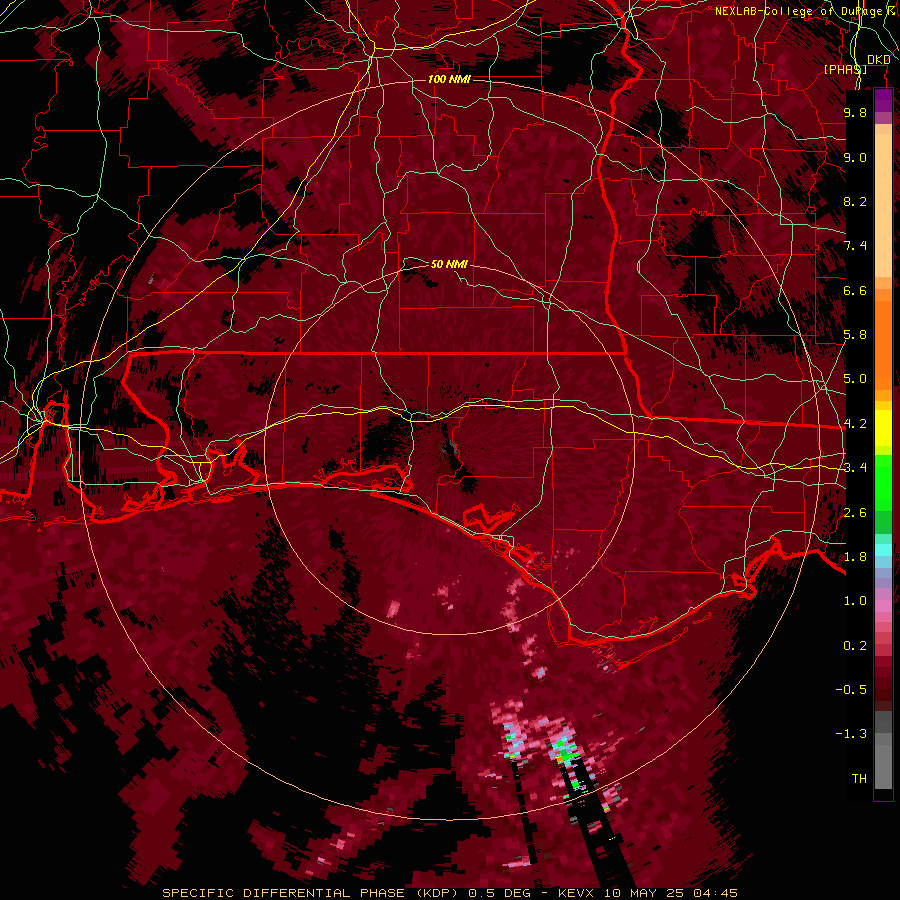Click the "5.8" scale value
The width and height of the screenshot is (900, 900).
point(855,335)
